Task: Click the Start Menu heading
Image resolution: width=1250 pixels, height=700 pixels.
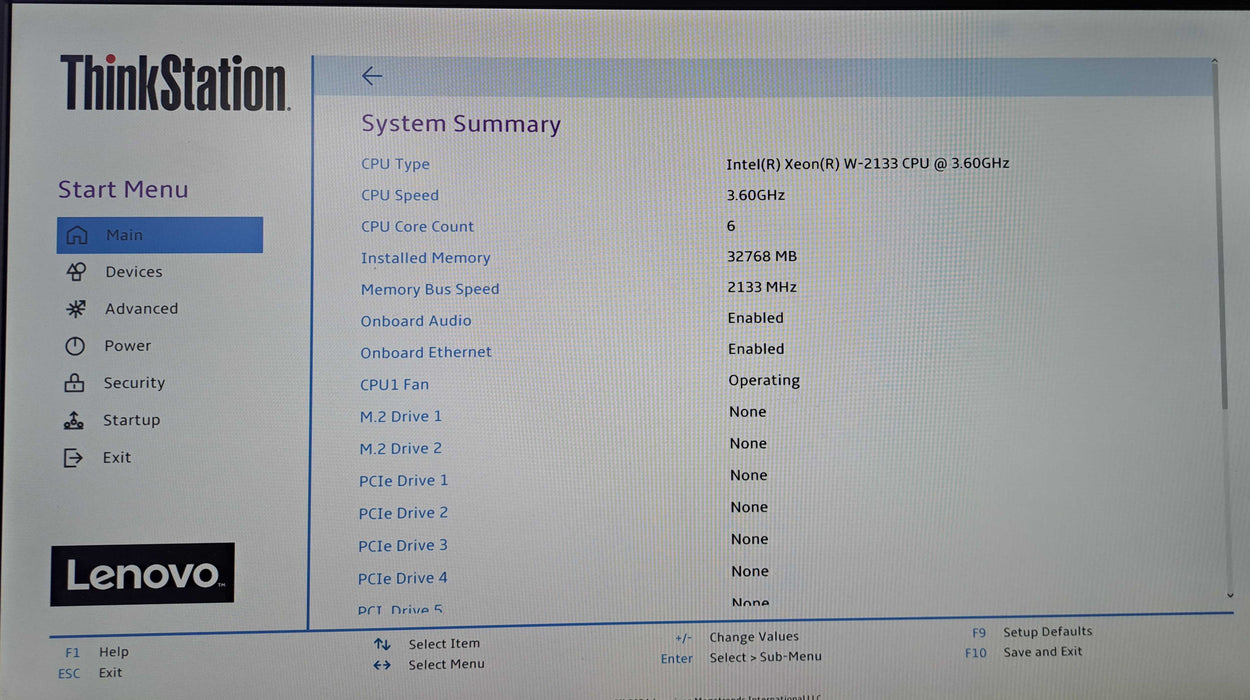Action: coord(123,190)
